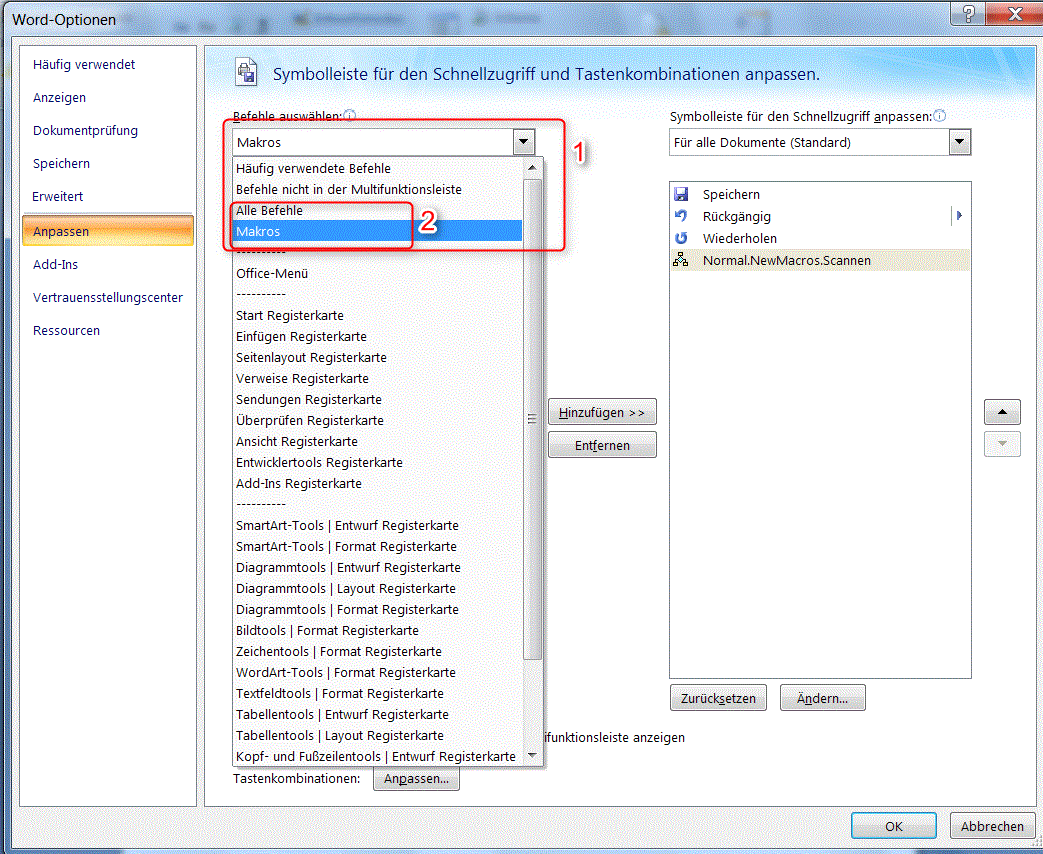The height and width of the screenshot is (854, 1043).
Task: Open the Befehle auswählen dropdown arrow
Action: point(524,143)
